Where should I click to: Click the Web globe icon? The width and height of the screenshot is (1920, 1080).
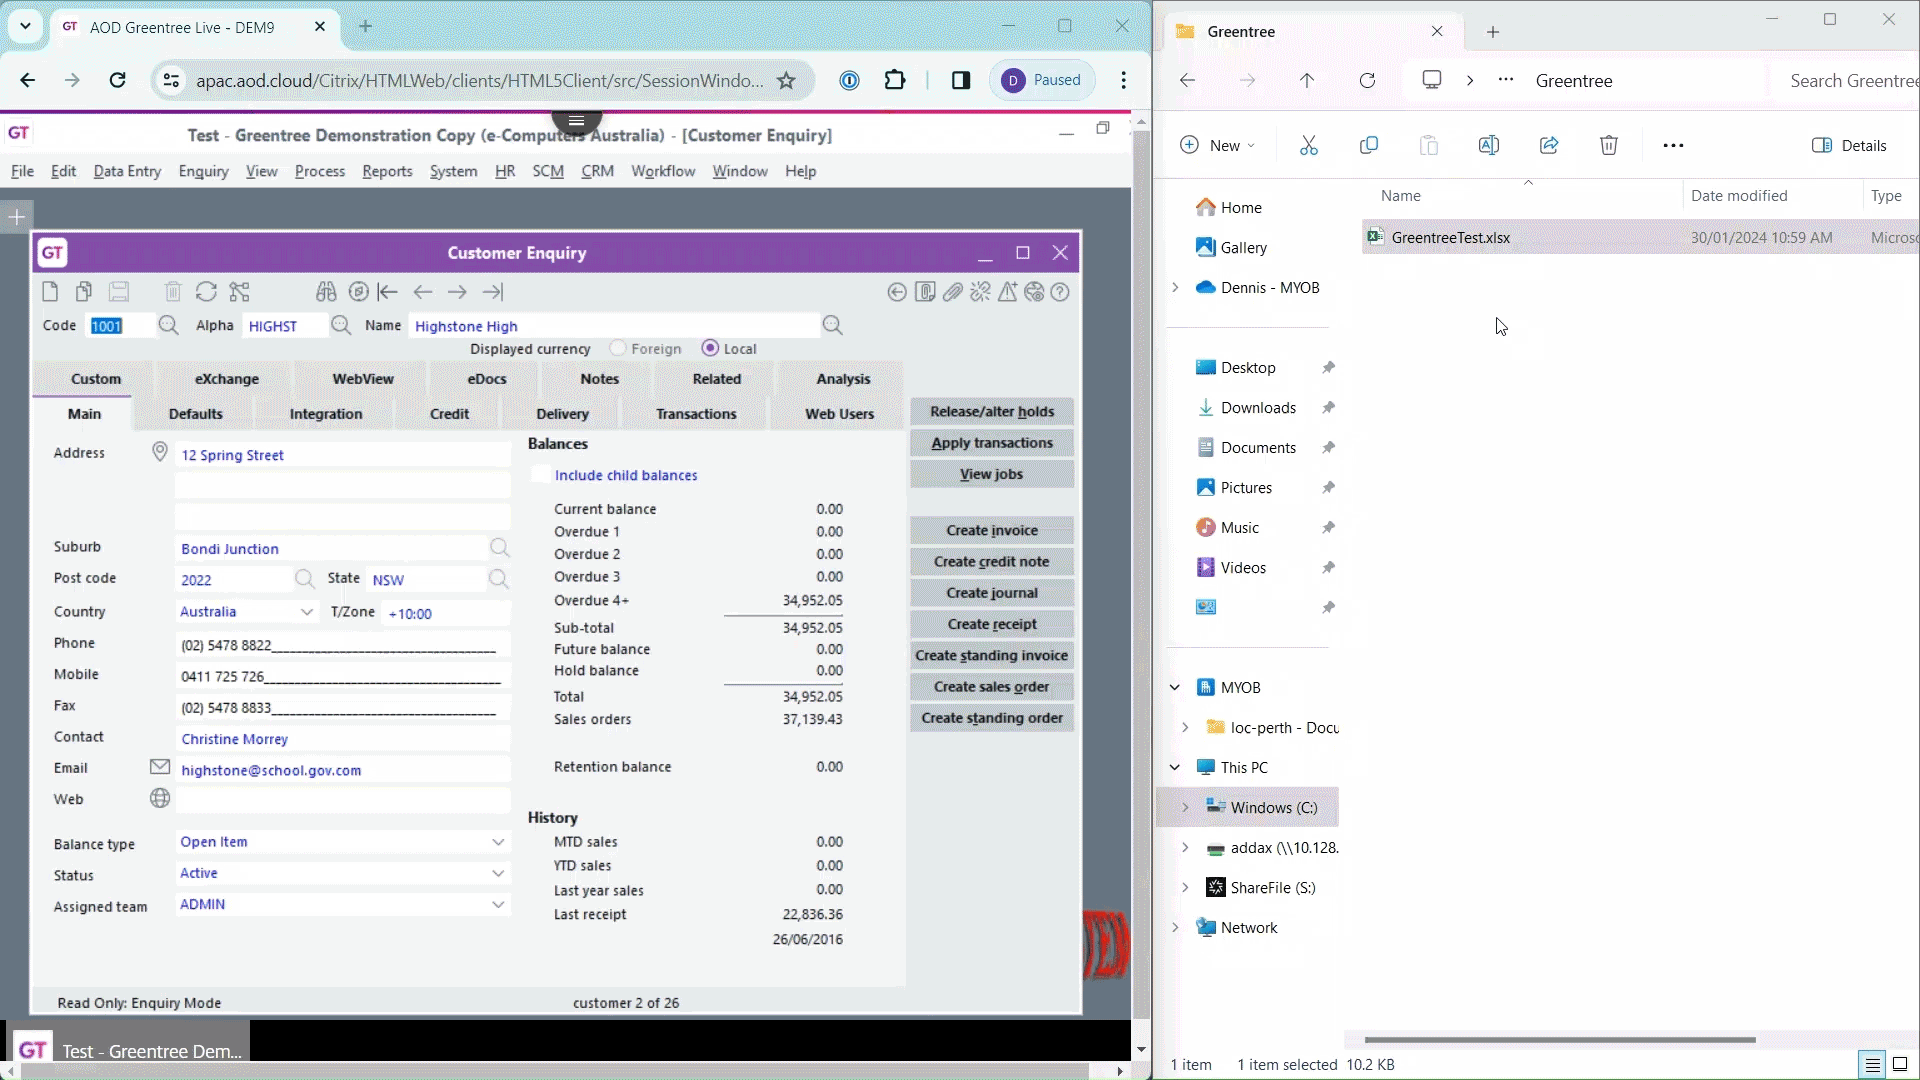pyautogui.click(x=159, y=798)
